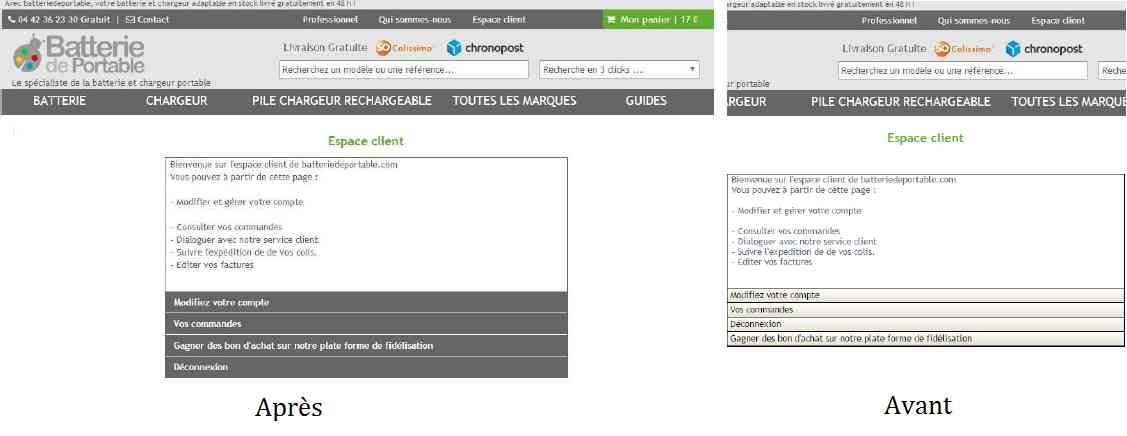This screenshot has height=436, width=1127.
Task: Open CHARGEUR menu in Après screenshot
Action: tap(177, 101)
